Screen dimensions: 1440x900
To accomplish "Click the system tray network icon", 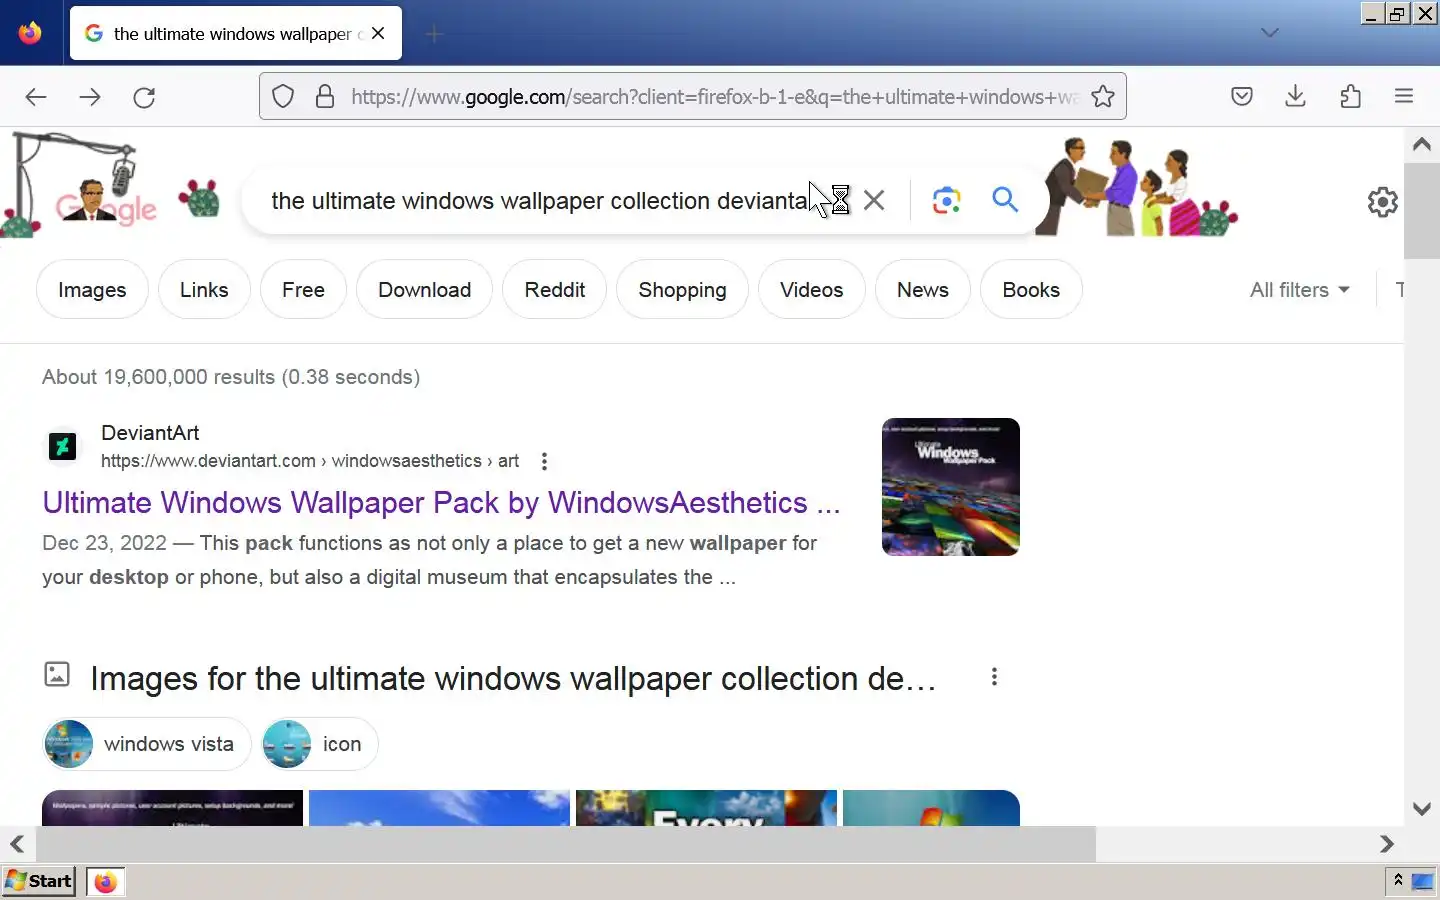I will [1422, 881].
